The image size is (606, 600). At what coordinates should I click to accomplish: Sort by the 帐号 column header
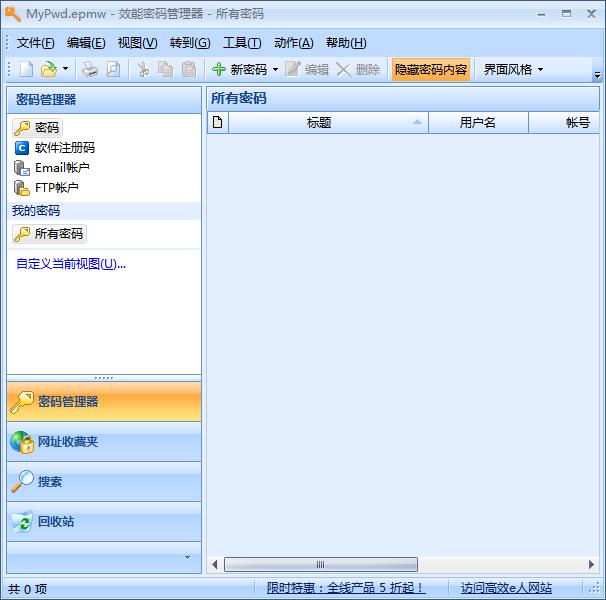563,123
